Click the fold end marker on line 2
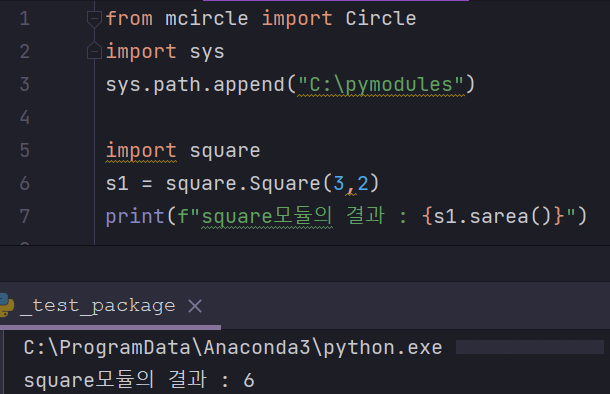Viewport: 610px width, 394px height. coord(94,51)
